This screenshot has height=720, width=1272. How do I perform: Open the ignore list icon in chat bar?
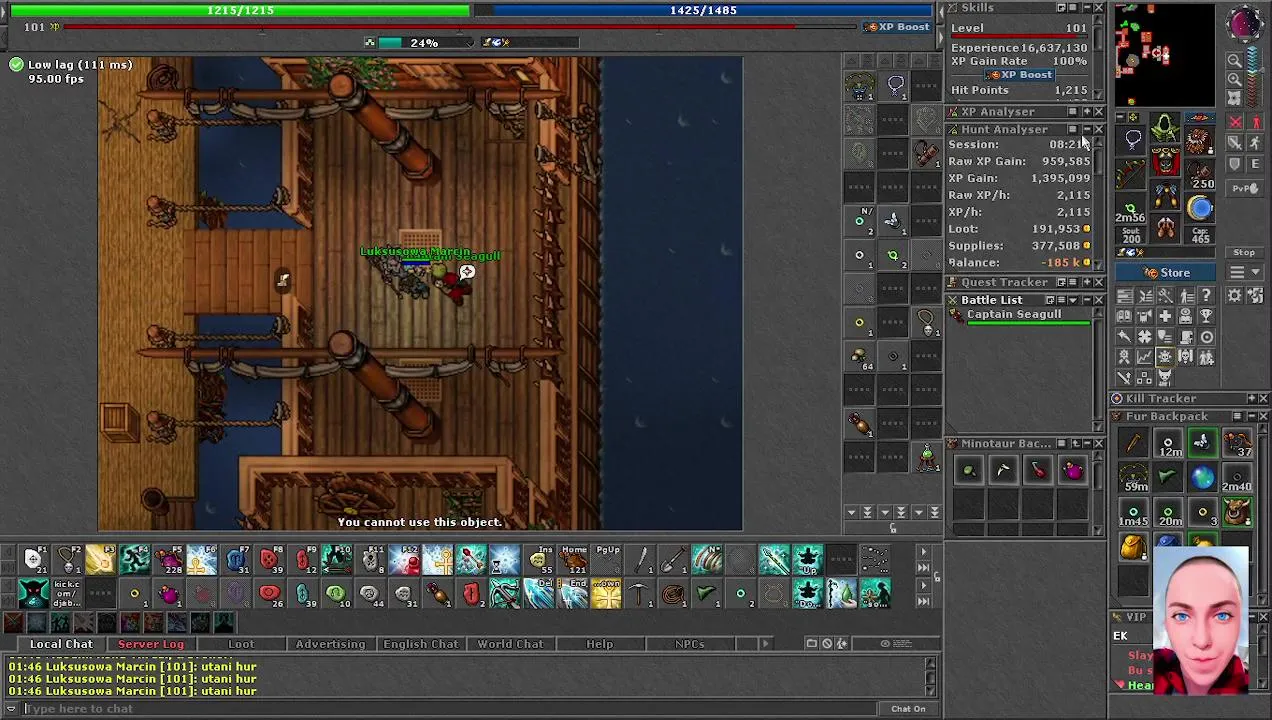tap(827, 644)
